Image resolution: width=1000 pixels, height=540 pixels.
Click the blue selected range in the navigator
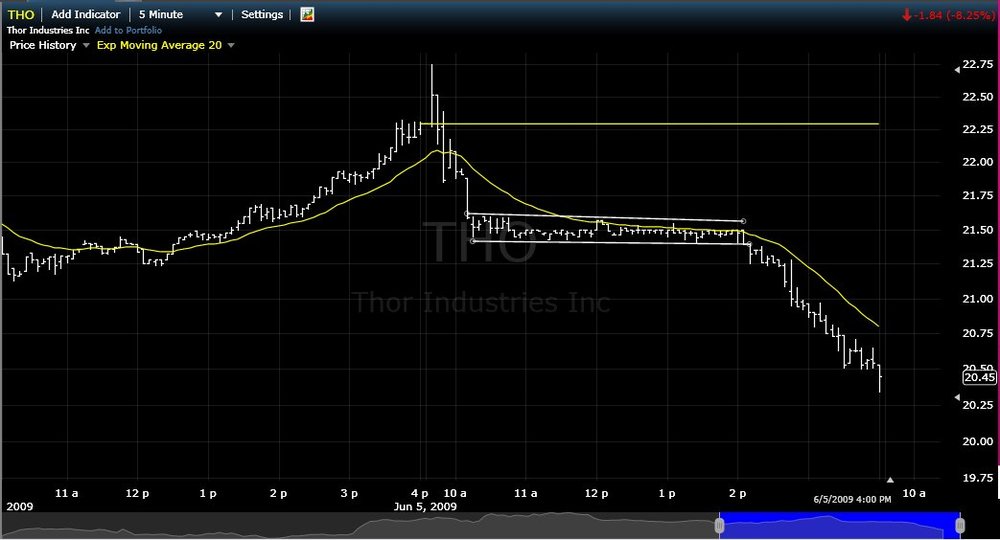click(x=839, y=525)
